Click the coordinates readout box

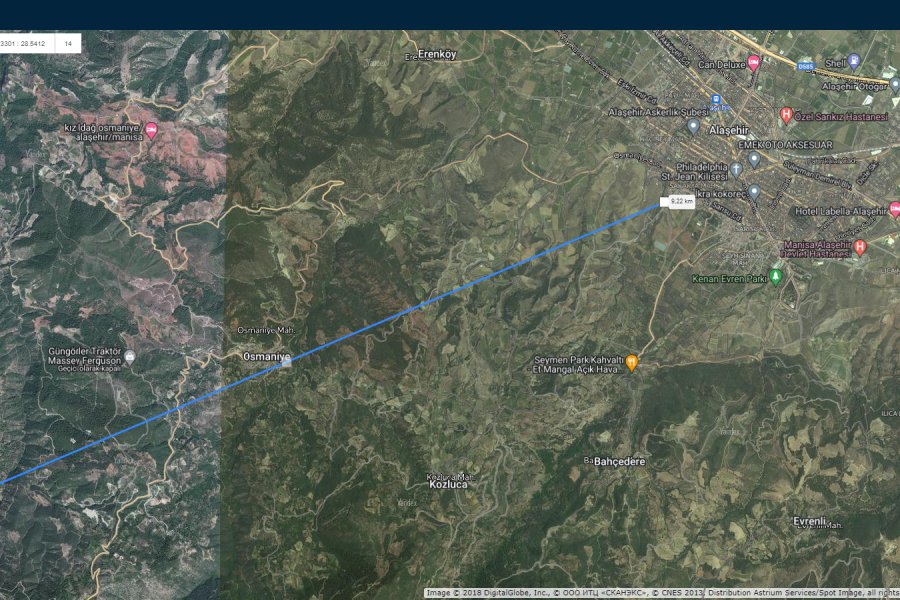point(27,44)
